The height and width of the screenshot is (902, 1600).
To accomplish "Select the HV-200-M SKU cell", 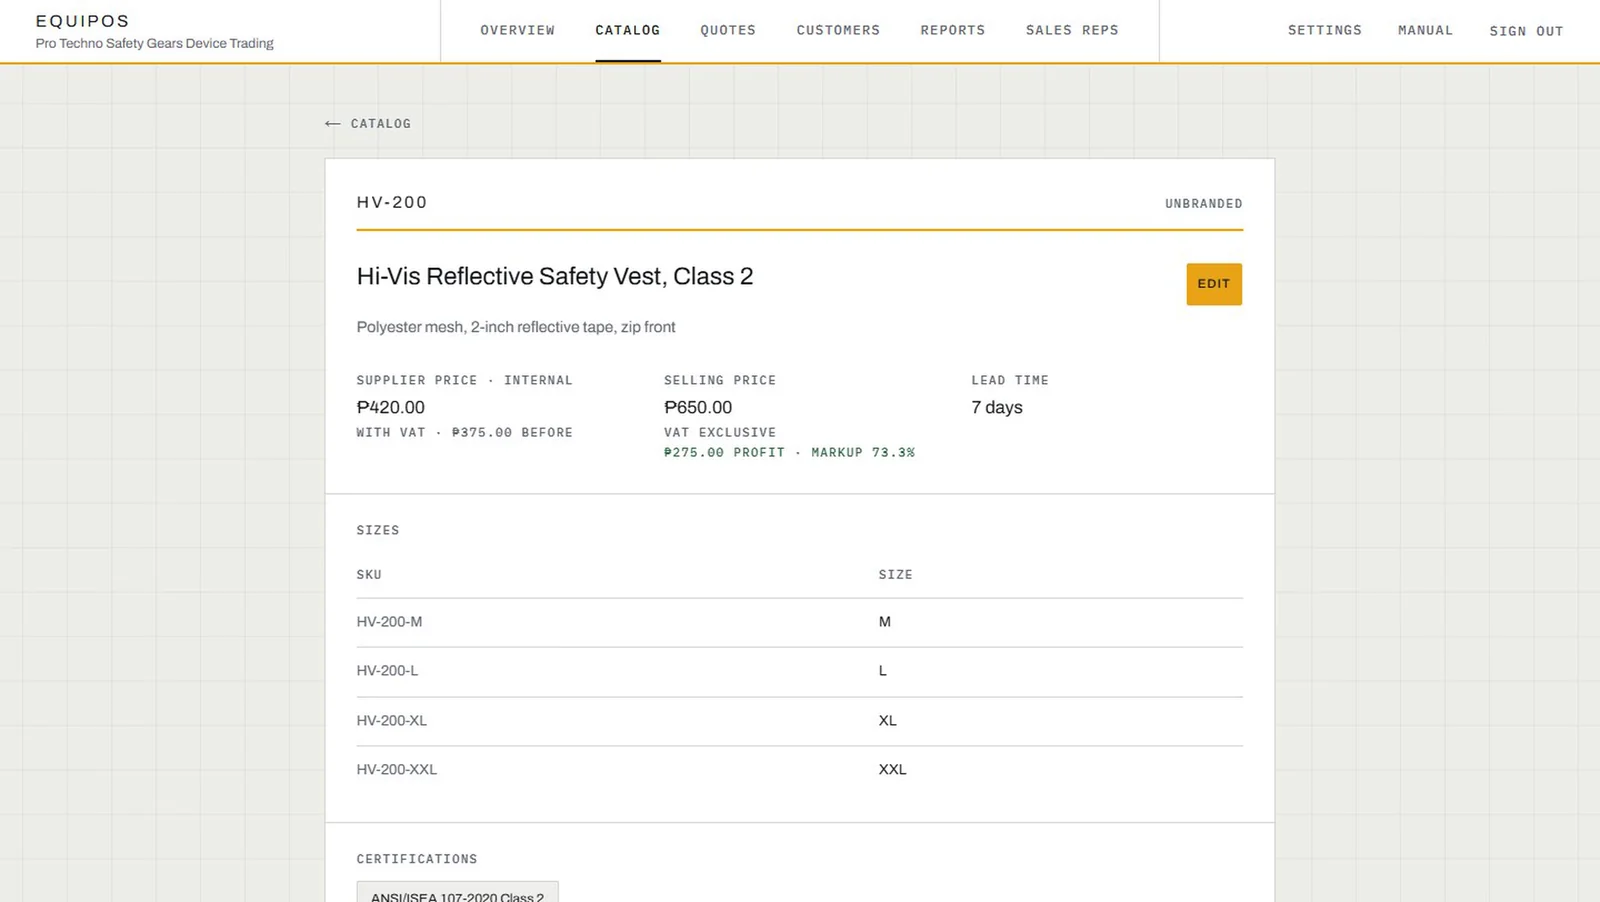I will coord(389,622).
